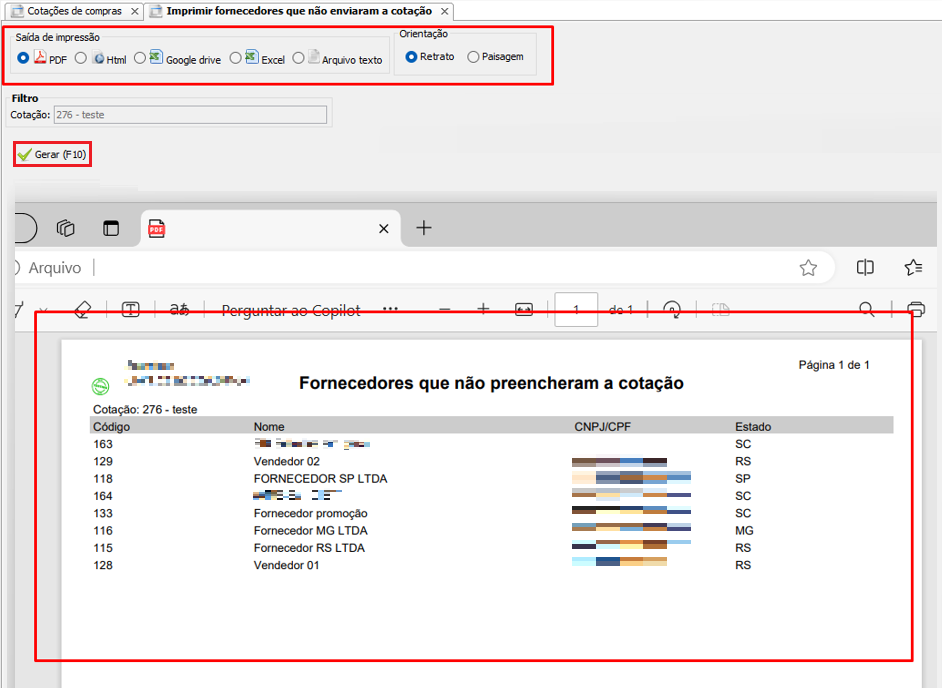Open the browser split screen icon
Viewport: 942px width, 688px height.
click(x=865, y=268)
